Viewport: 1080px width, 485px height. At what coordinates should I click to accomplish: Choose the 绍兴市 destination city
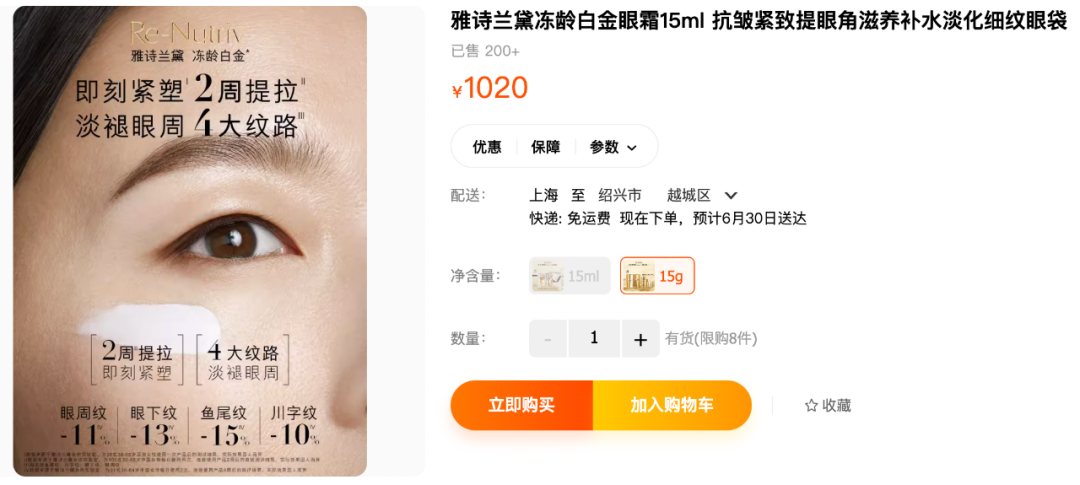pos(620,196)
